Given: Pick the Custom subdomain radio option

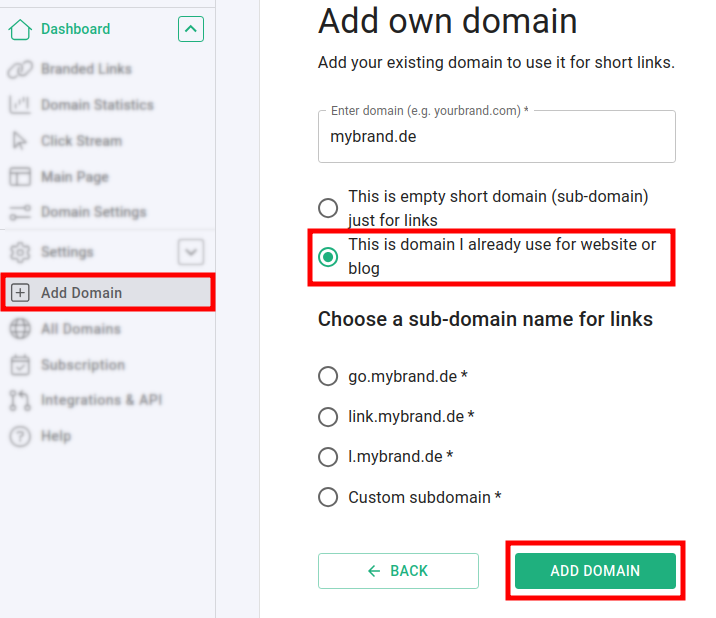Looking at the screenshot, I should (x=328, y=497).
